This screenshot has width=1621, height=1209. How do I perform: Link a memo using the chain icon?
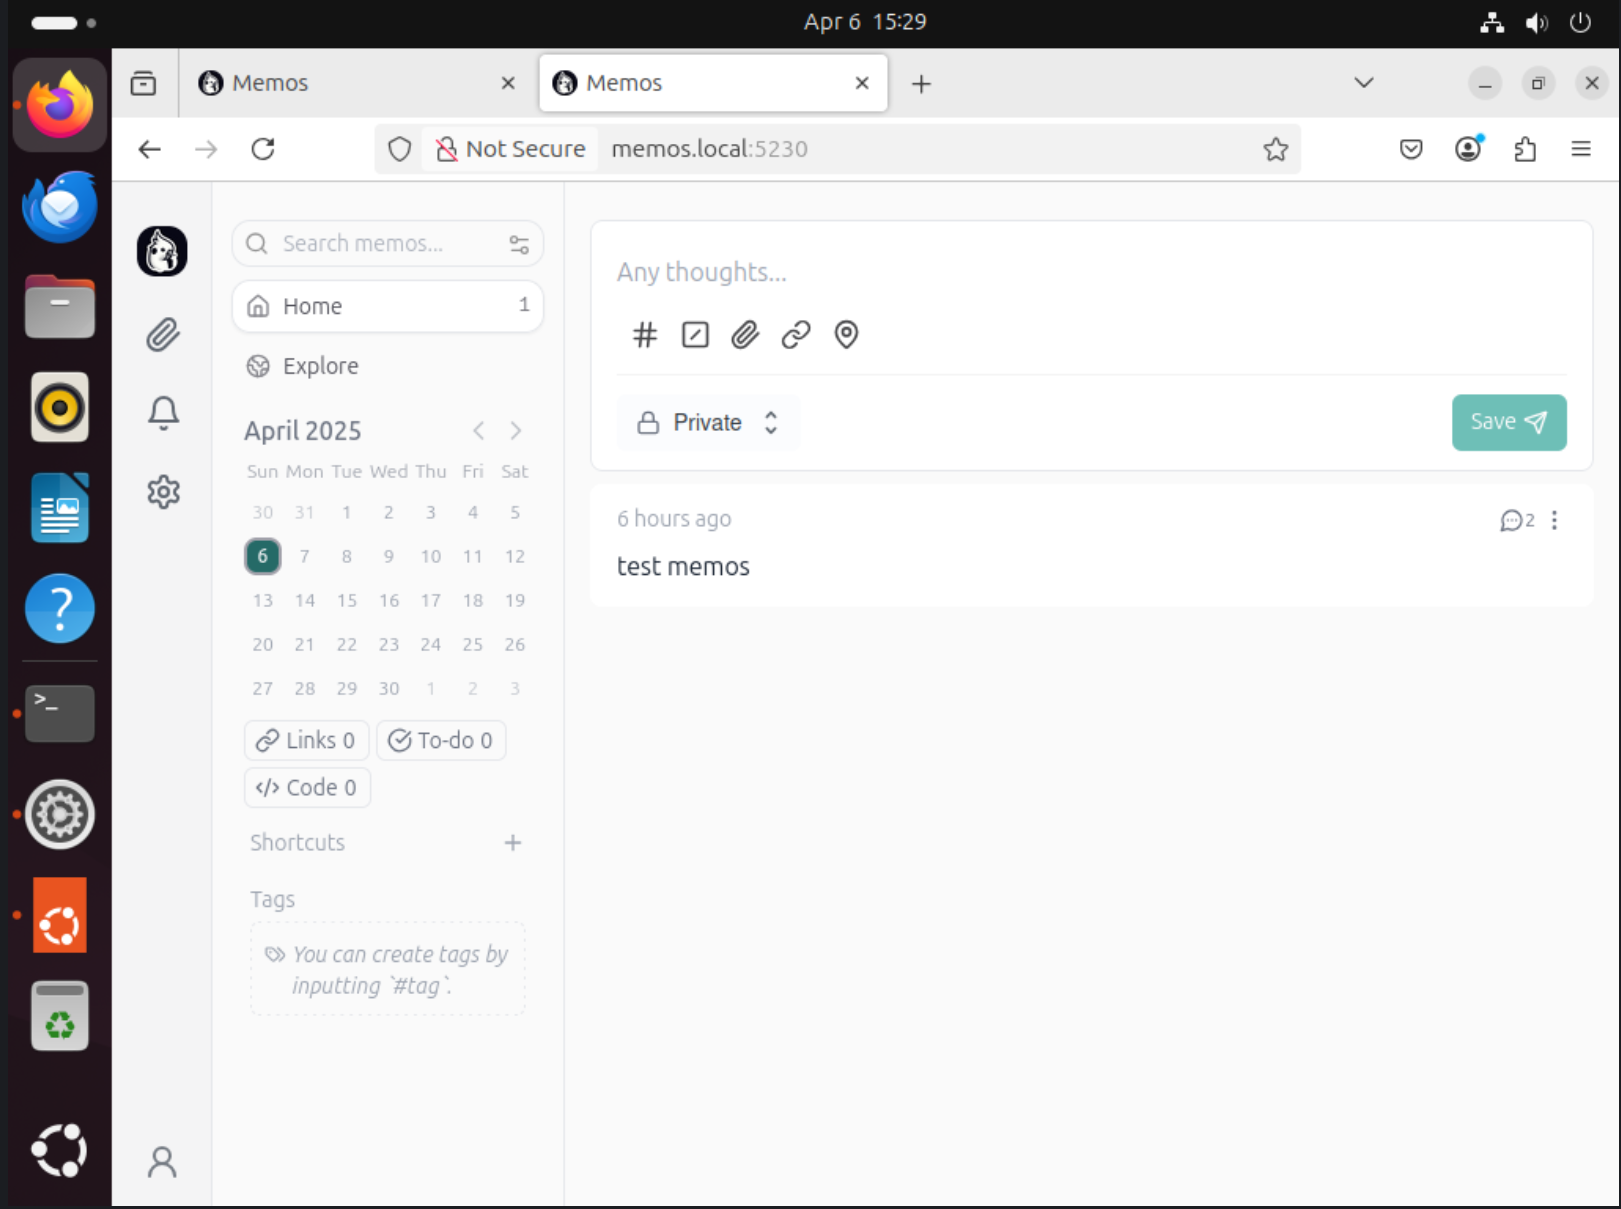(796, 334)
